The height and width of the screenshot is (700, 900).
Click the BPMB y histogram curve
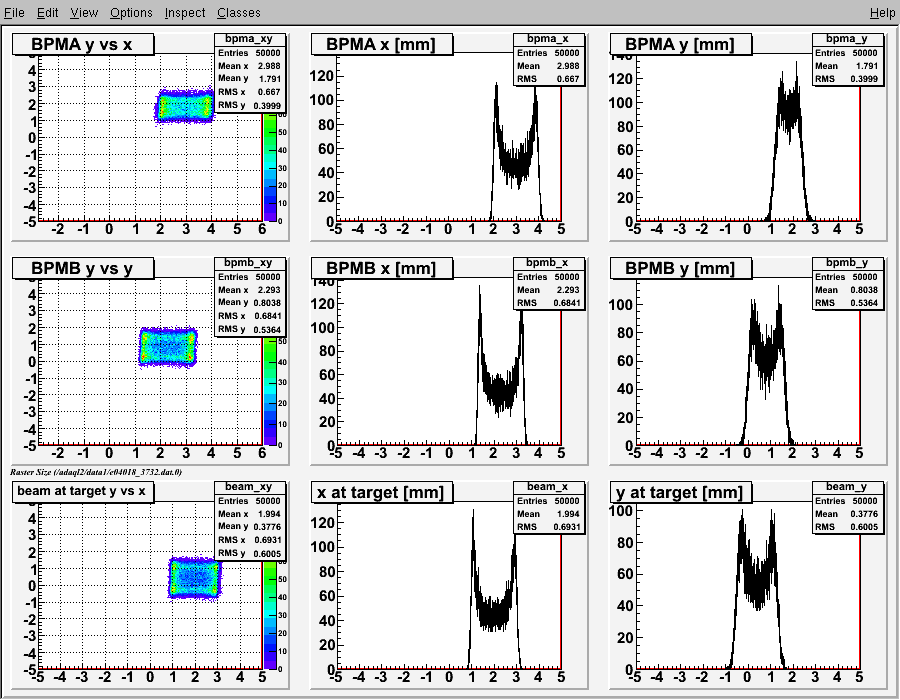(x=766, y=356)
